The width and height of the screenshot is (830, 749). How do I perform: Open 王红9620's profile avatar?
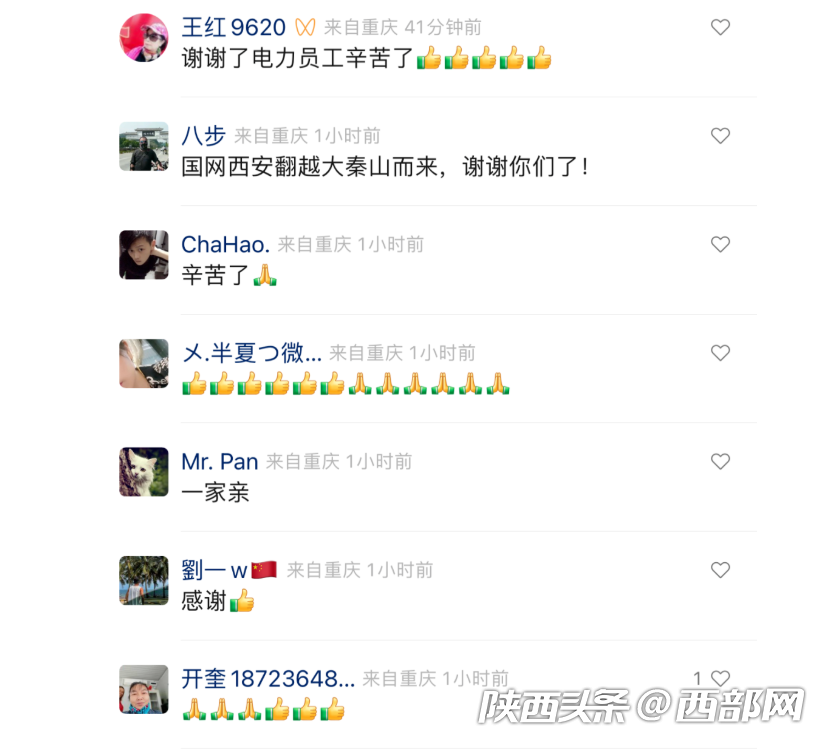pyautogui.click(x=143, y=38)
